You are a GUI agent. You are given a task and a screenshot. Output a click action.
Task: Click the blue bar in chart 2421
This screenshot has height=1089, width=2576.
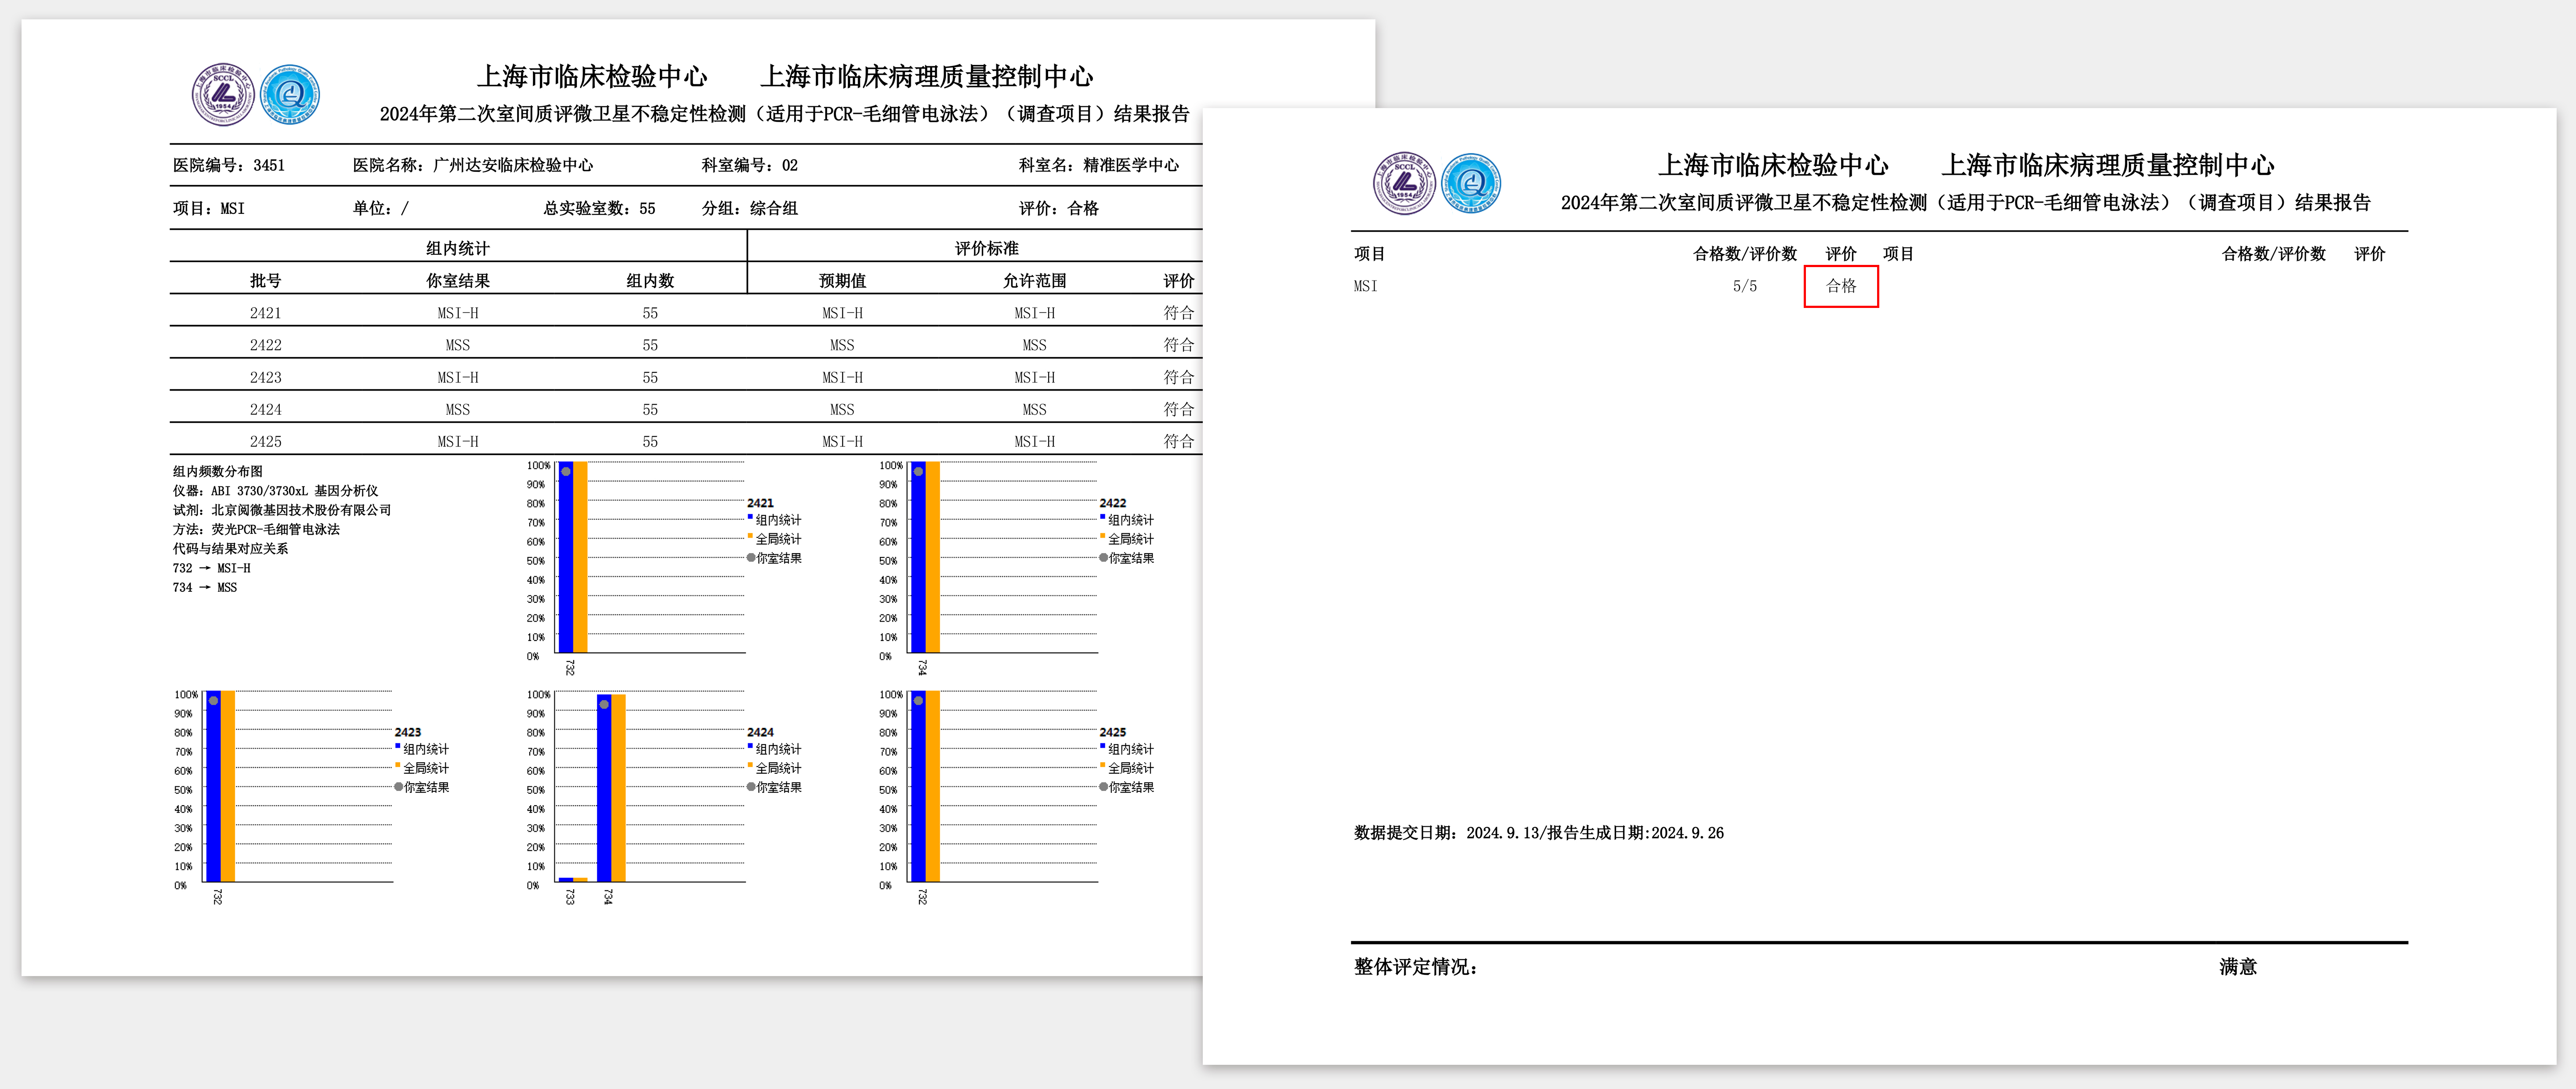pyautogui.click(x=566, y=557)
